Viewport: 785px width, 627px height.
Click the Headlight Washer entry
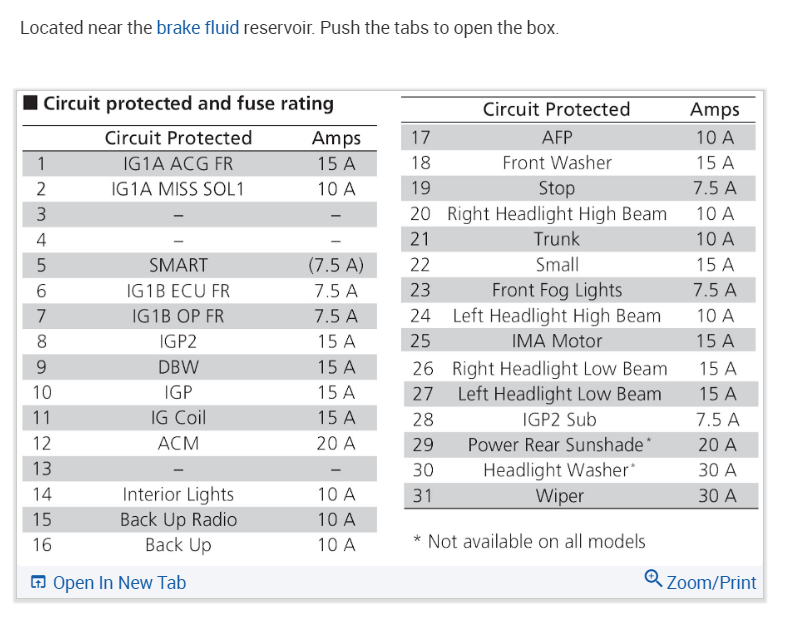tap(559, 470)
